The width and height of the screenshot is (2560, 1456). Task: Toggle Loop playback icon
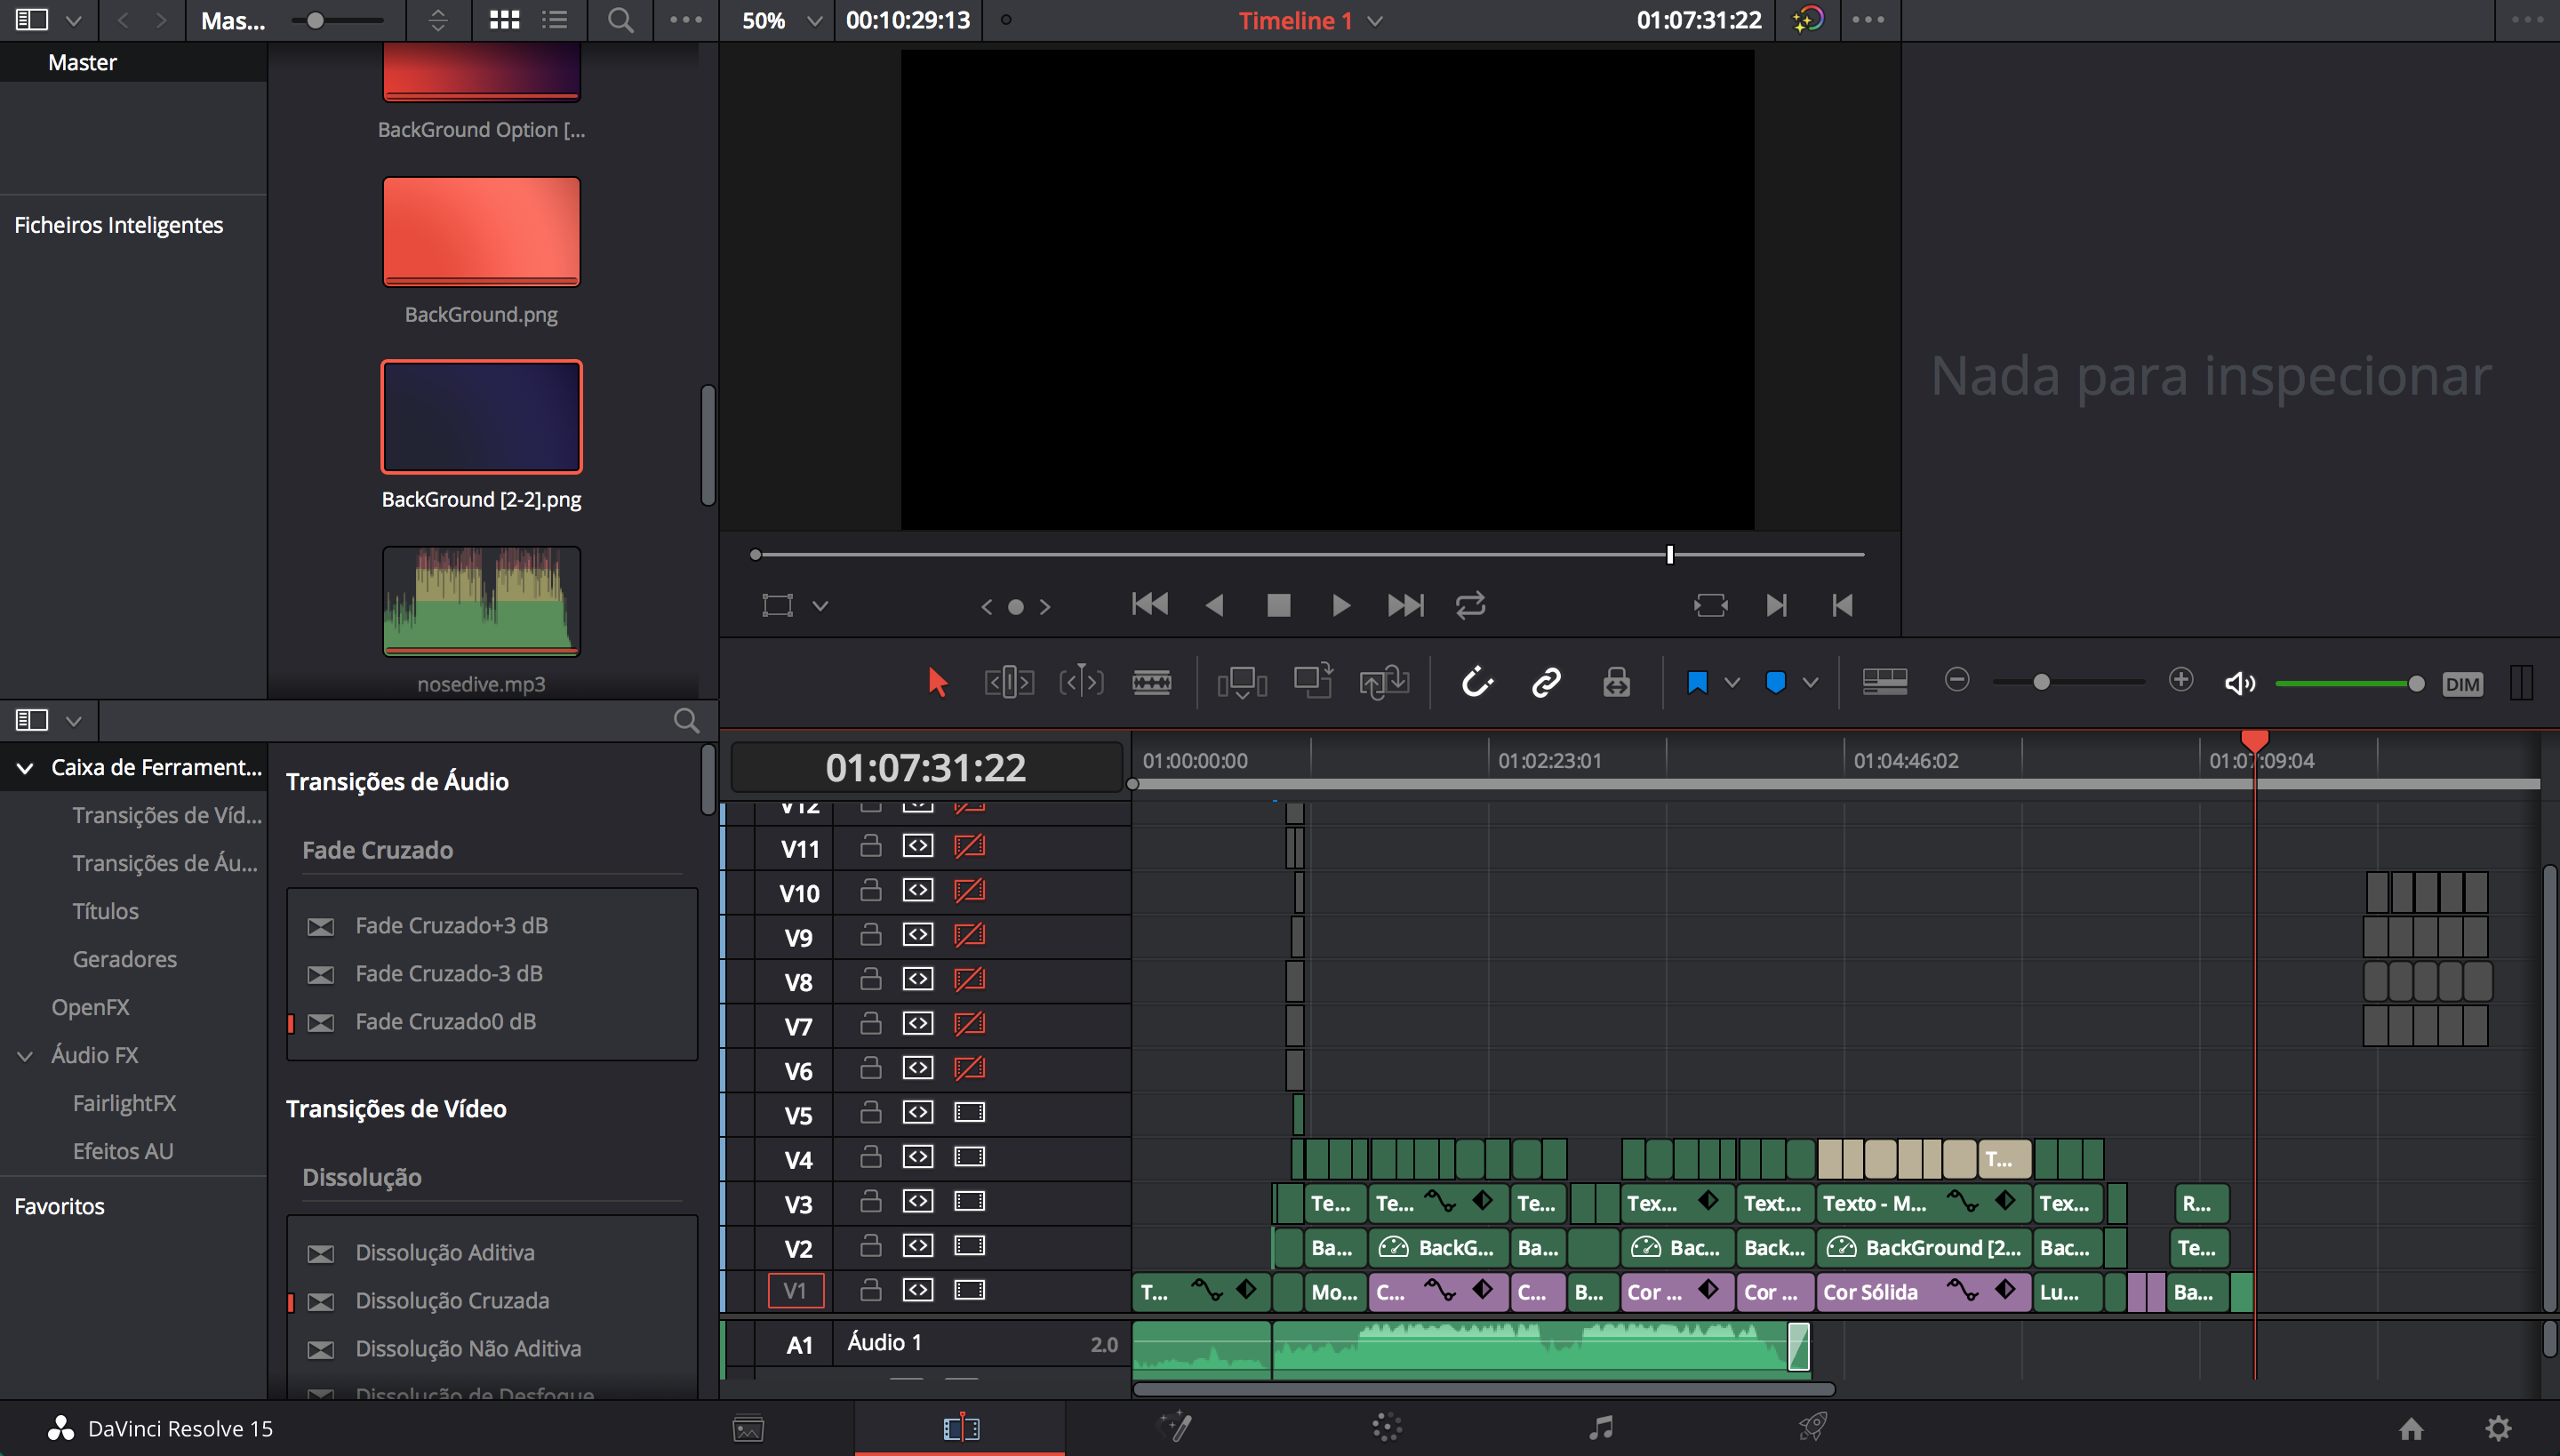coord(1470,605)
